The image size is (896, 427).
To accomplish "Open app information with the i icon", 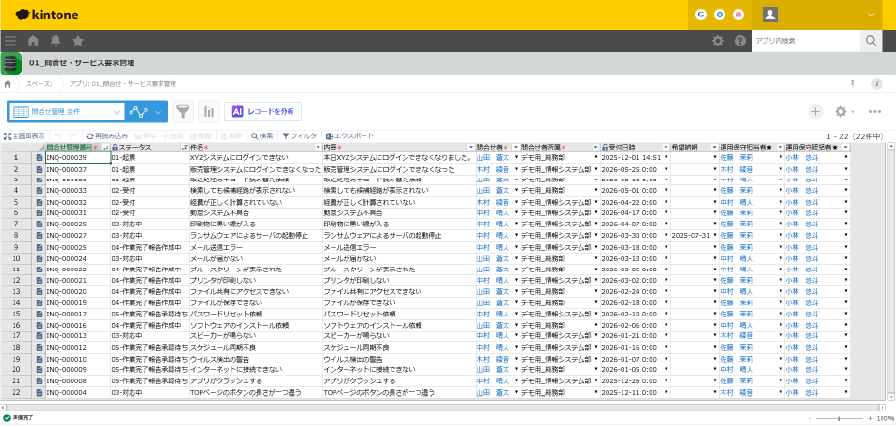I will (877, 83).
